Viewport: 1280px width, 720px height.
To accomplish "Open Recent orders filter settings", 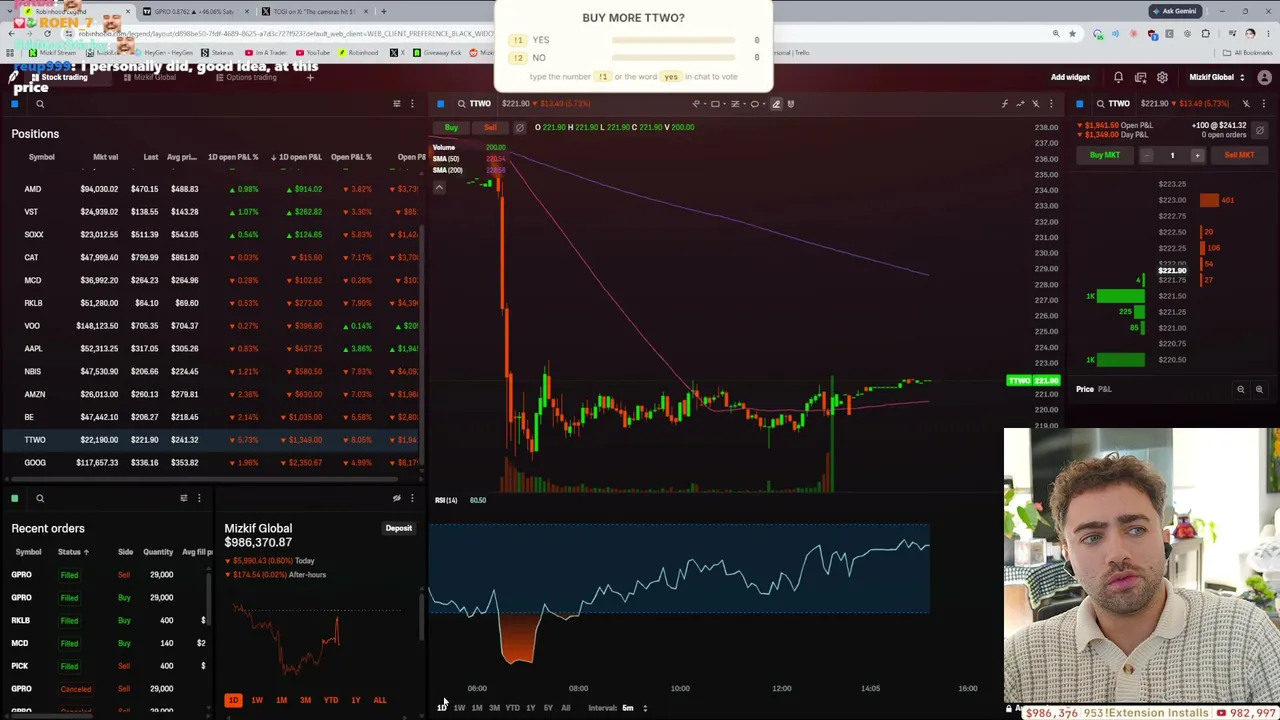I will pyautogui.click(x=184, y=498).
